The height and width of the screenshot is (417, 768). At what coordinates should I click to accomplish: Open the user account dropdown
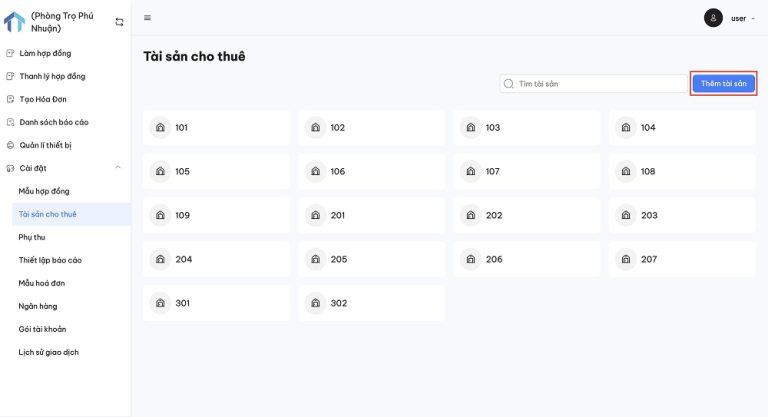pyautogui.click(x=741, y=18)
